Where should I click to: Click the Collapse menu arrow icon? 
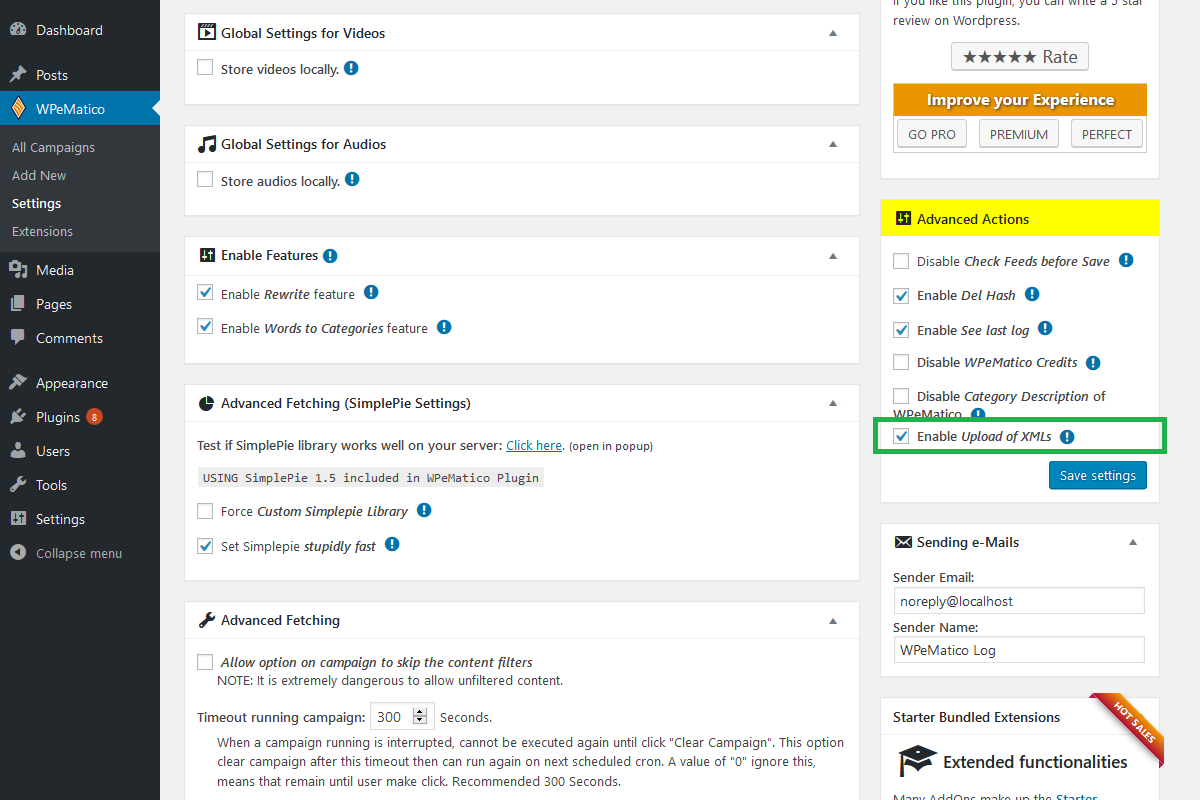tap(18, 553)
